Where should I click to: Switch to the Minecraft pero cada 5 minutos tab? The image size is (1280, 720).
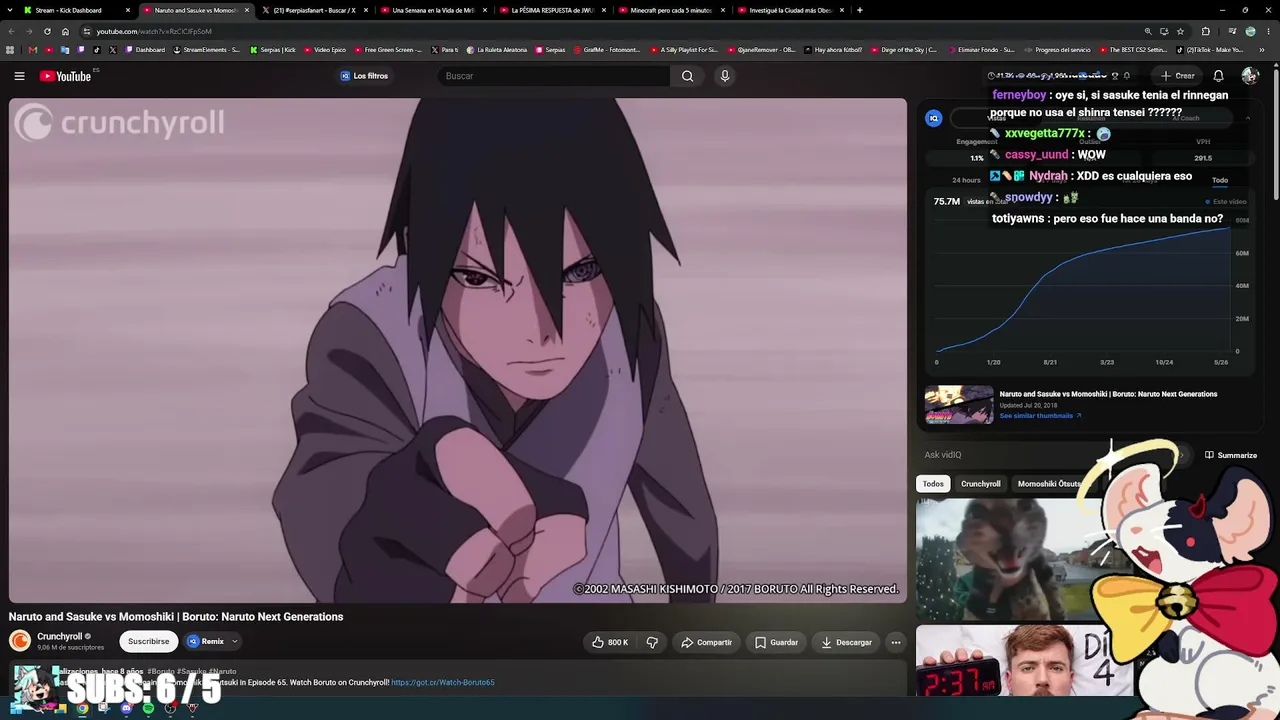(x=672, y=10)
